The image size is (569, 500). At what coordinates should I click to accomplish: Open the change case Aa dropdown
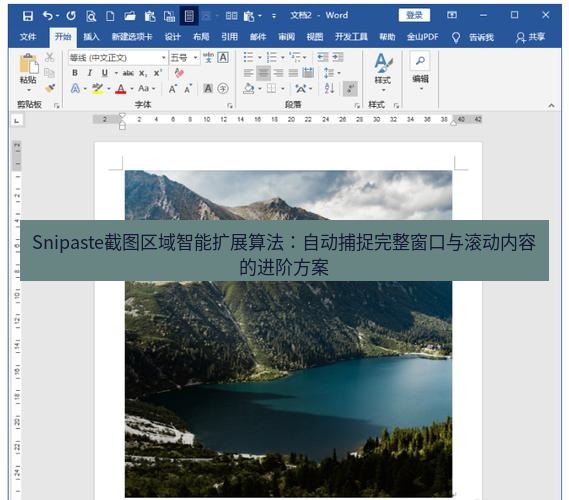(147, 88)
